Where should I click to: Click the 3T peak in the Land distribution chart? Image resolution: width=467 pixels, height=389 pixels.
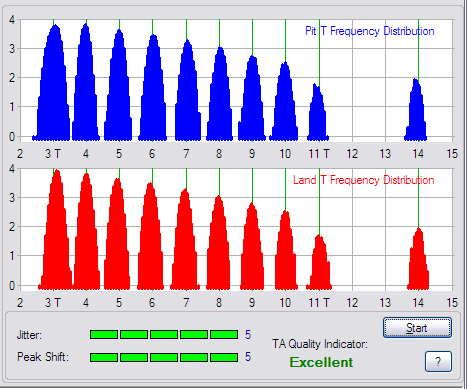(x=56, y=229)
